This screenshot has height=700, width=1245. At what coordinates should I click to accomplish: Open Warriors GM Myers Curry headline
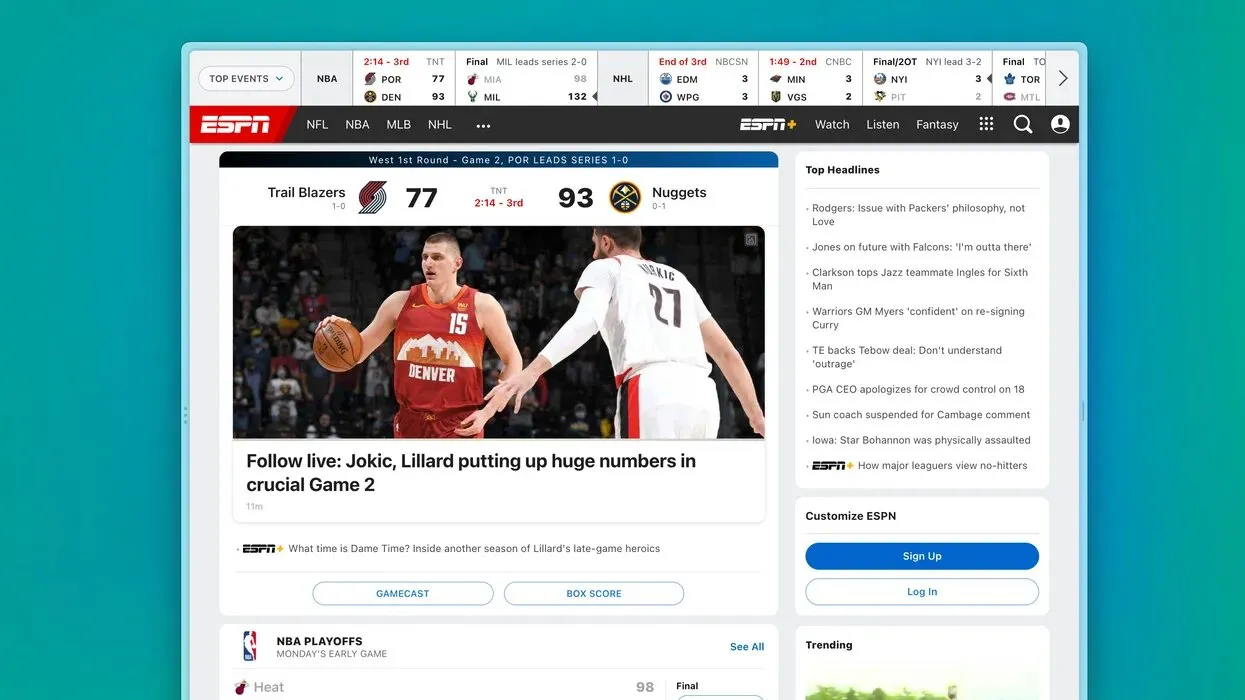tap(918, 318)
